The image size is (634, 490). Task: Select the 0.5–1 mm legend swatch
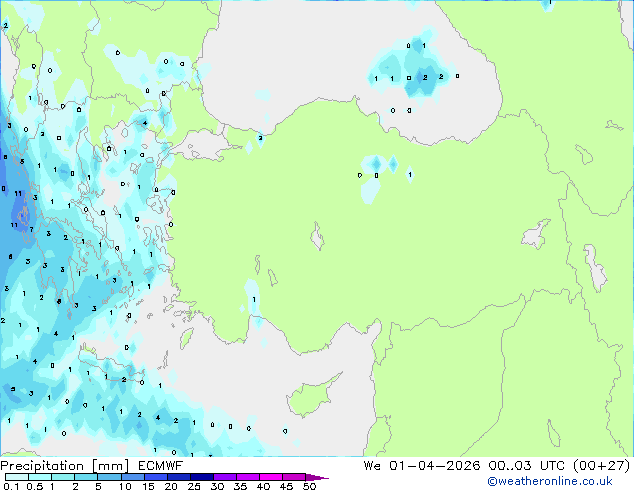[x=40, y=477]
